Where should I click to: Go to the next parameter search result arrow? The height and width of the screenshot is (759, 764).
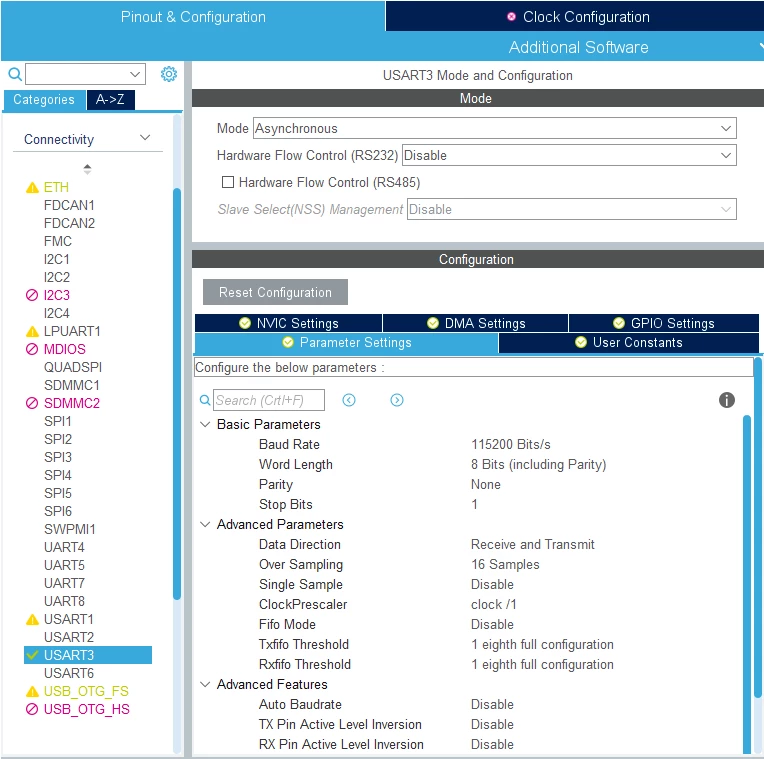coord(397,400)
